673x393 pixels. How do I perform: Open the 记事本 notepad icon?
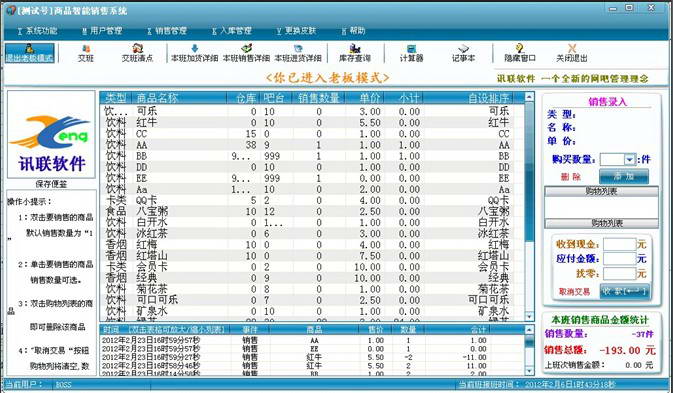click(463, 53)
